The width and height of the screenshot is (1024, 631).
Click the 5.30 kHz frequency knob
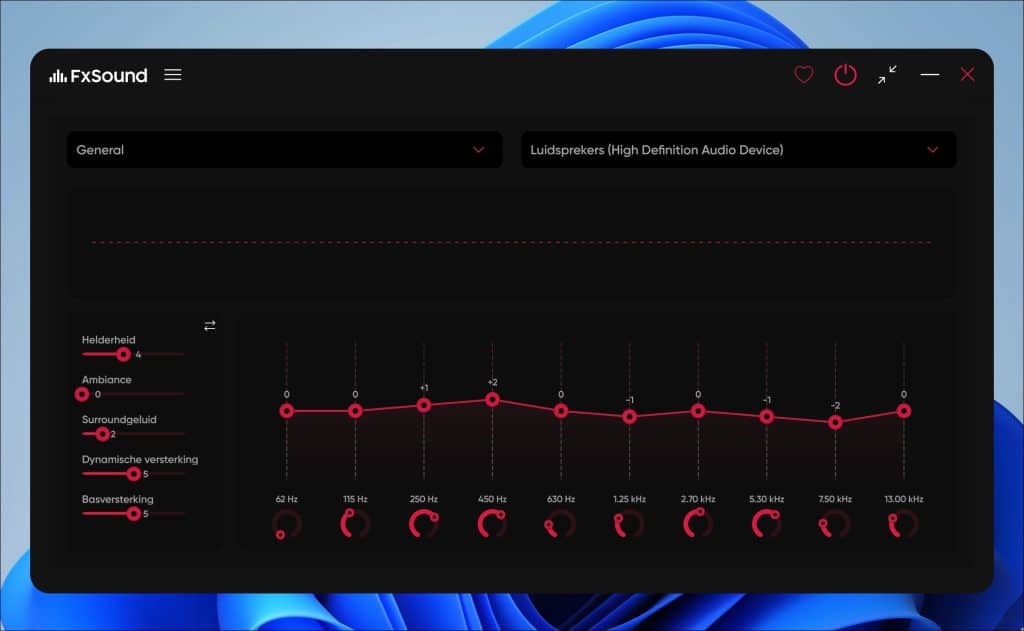[x=767, y=524]
